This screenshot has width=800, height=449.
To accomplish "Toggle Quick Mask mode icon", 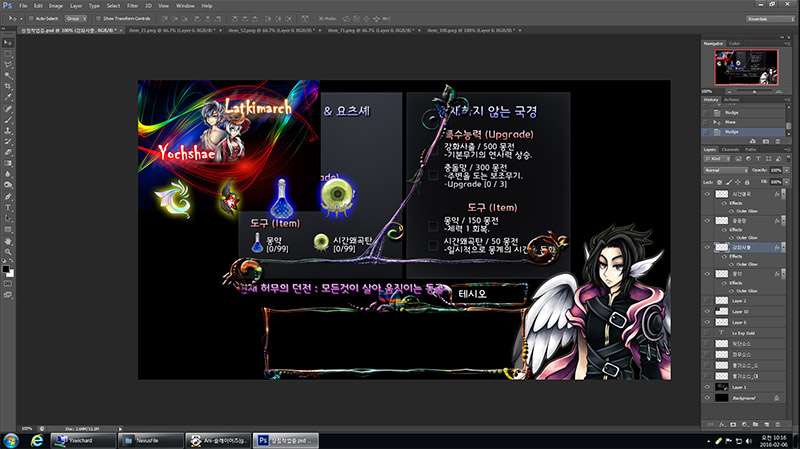I will click(x=8, y=284).
